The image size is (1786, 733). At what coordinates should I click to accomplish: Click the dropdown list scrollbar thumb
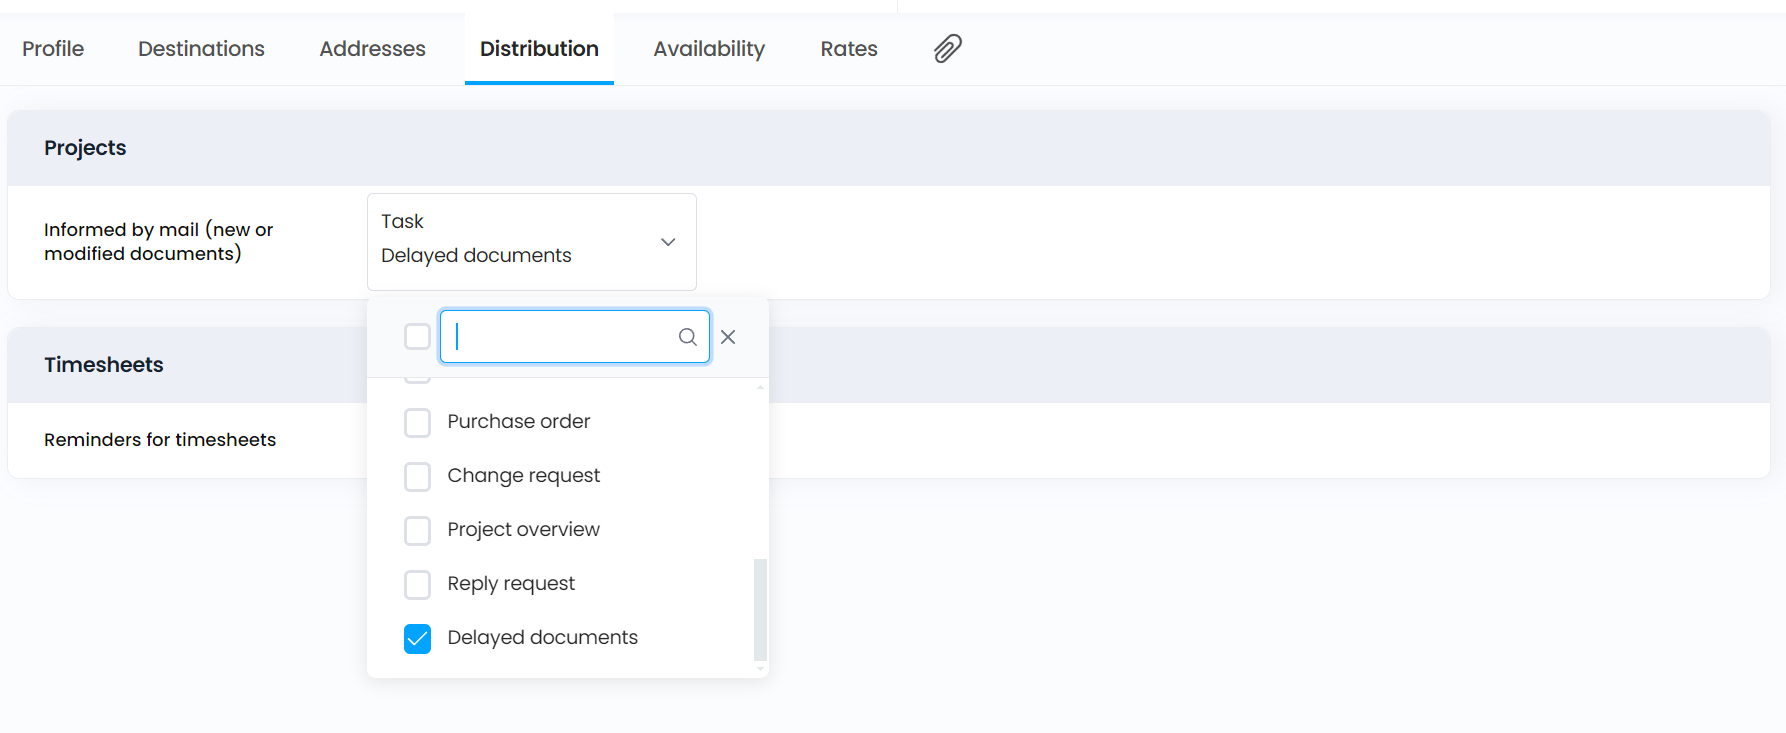point(760,608)
